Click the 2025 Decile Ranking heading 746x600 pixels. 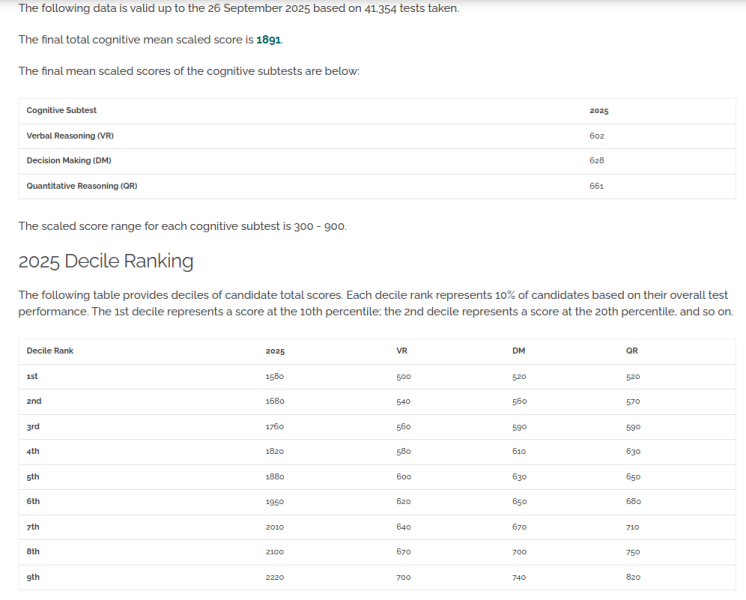pyautogui.click(x=106, y=262)
